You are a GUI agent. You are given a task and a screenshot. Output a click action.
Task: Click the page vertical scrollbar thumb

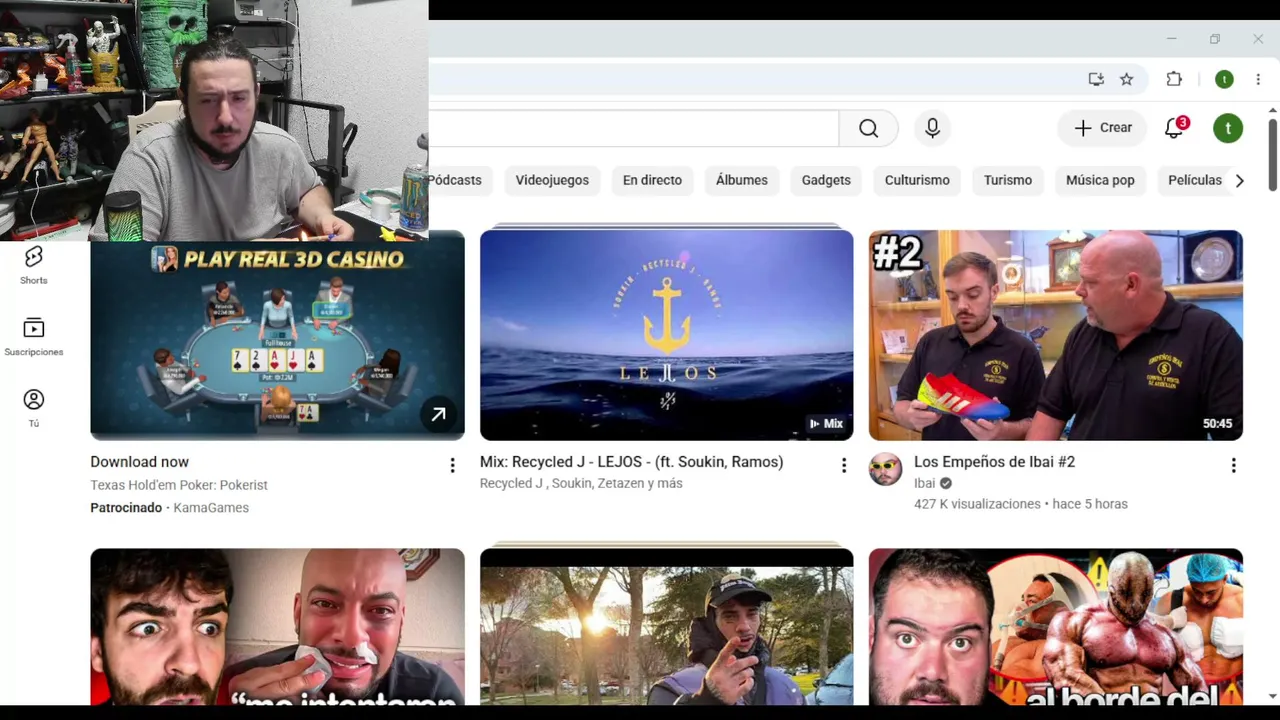[1272, 154]
